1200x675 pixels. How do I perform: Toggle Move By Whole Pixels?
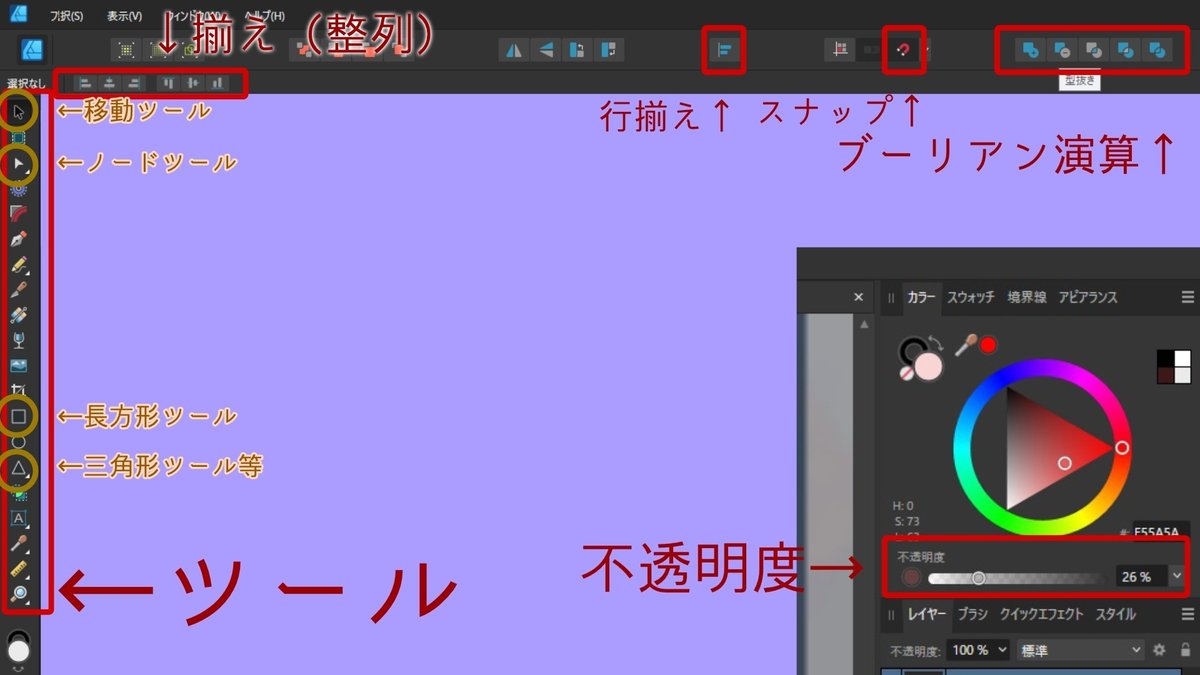pyautogui.click(x=872, y=49)
